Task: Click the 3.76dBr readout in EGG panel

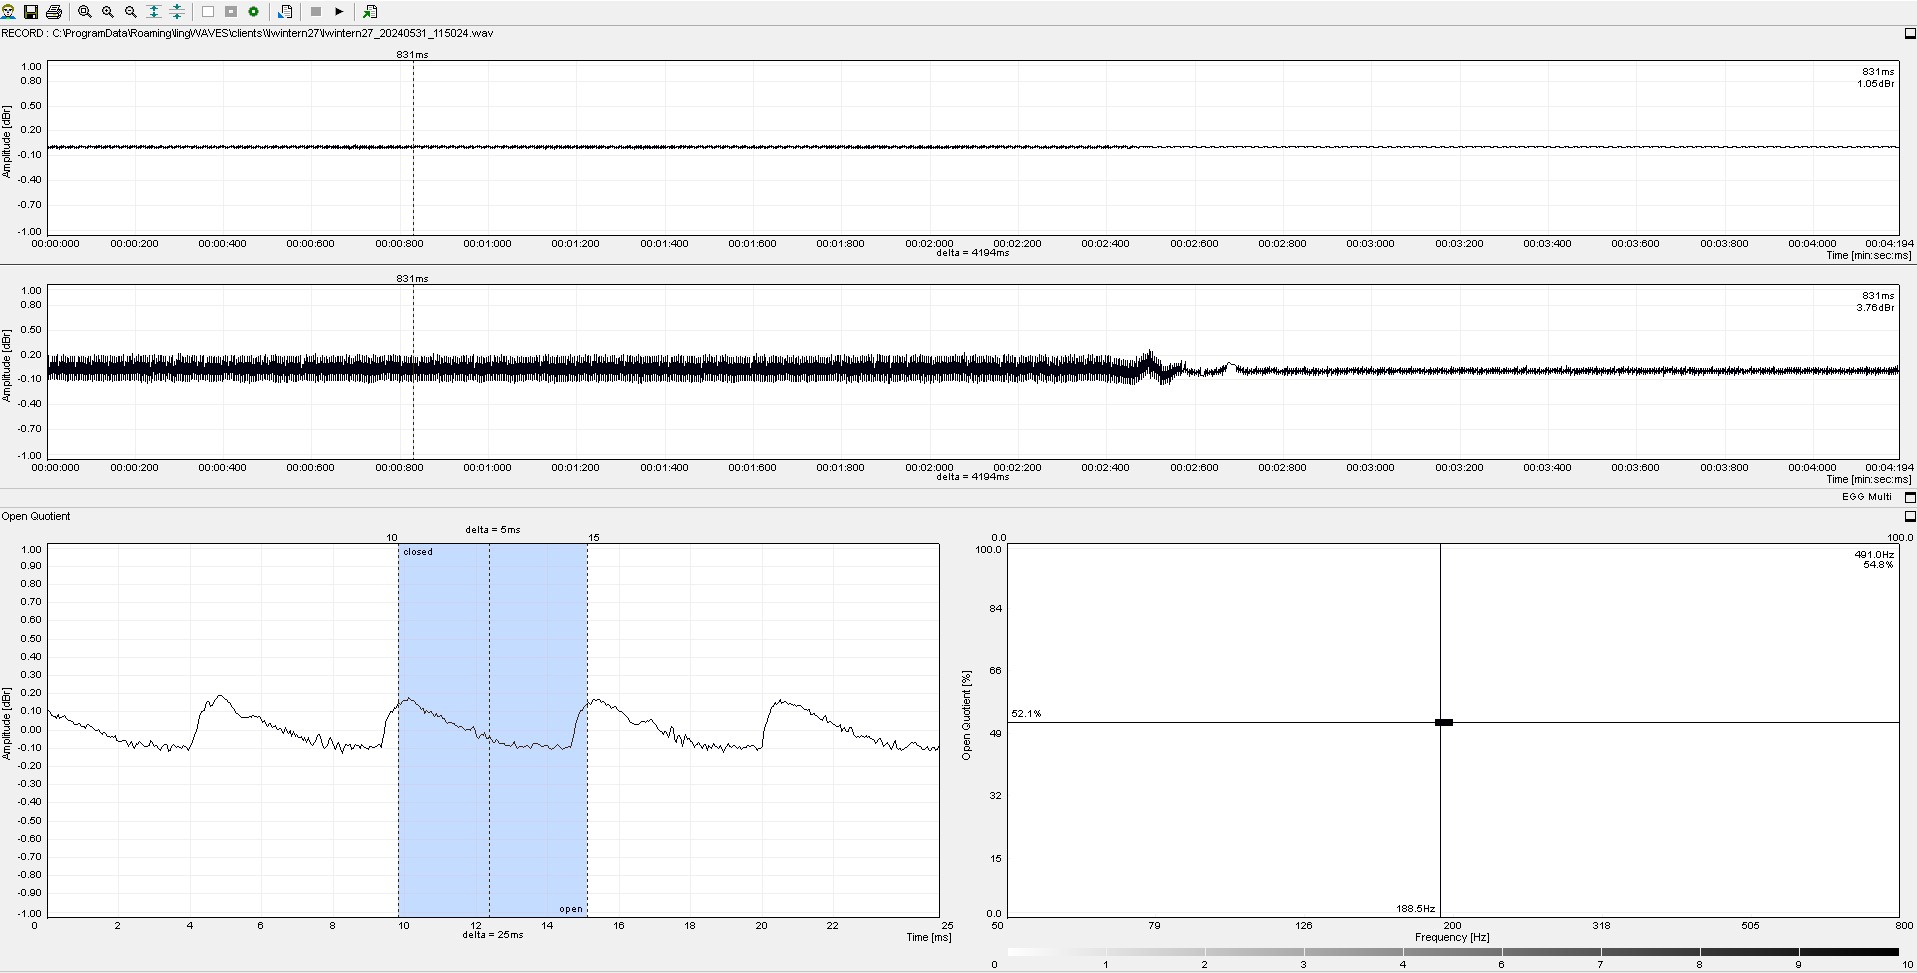Action: [1875, 308]
